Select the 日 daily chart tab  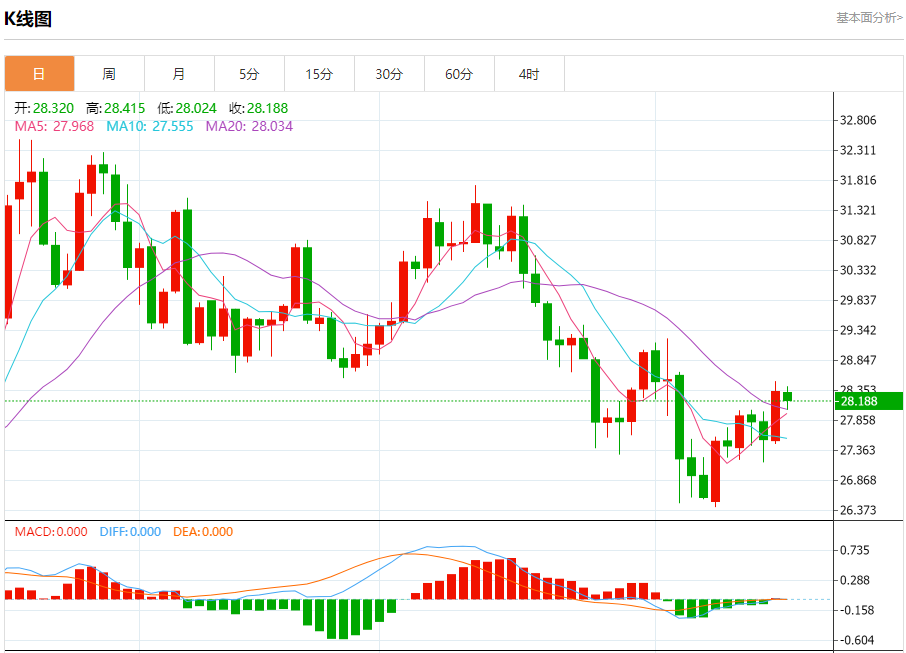coord(39,74)
